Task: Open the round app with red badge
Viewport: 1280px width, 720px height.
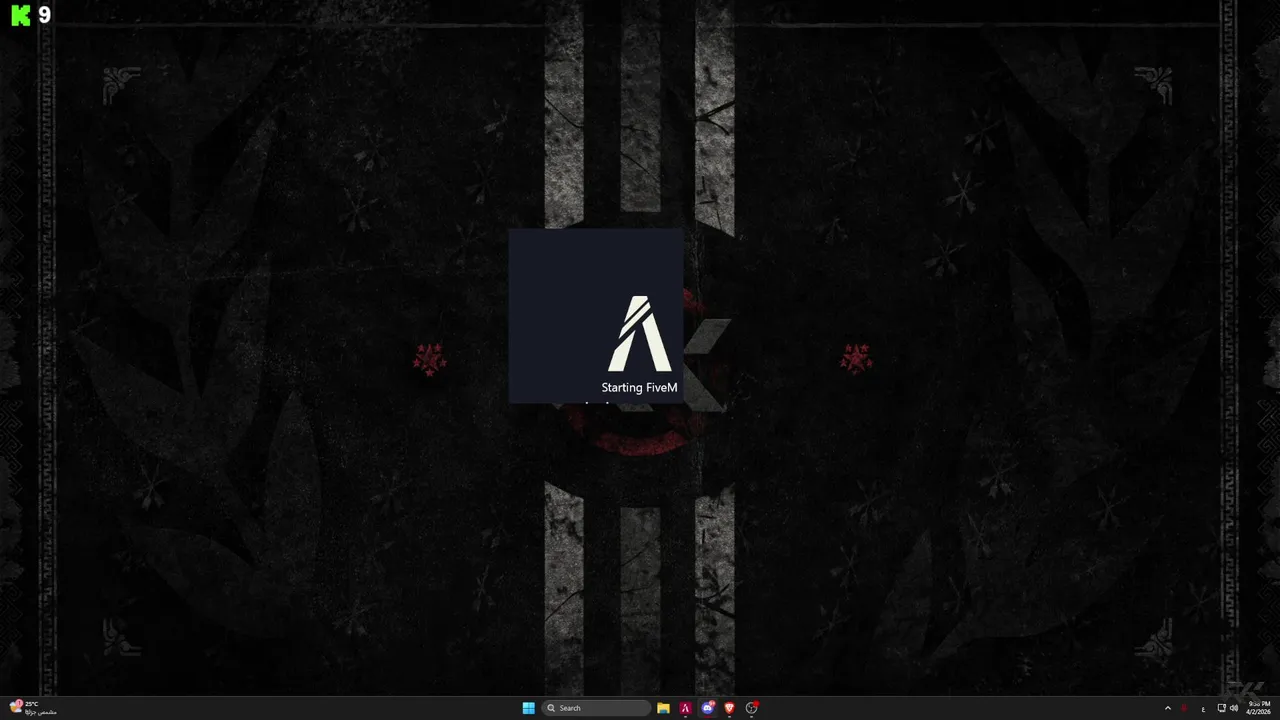Action: click(x=752, y=708)
